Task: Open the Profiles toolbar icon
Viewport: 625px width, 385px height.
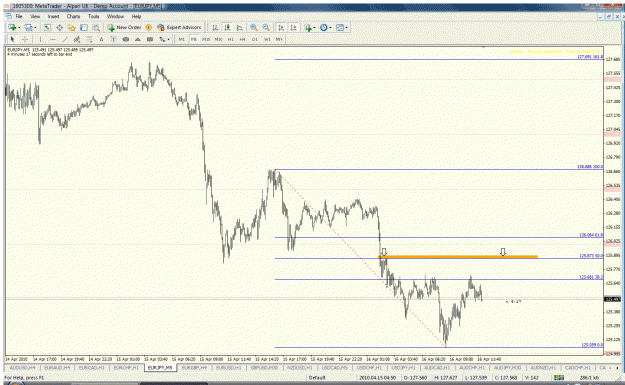Action: [28, 28]
